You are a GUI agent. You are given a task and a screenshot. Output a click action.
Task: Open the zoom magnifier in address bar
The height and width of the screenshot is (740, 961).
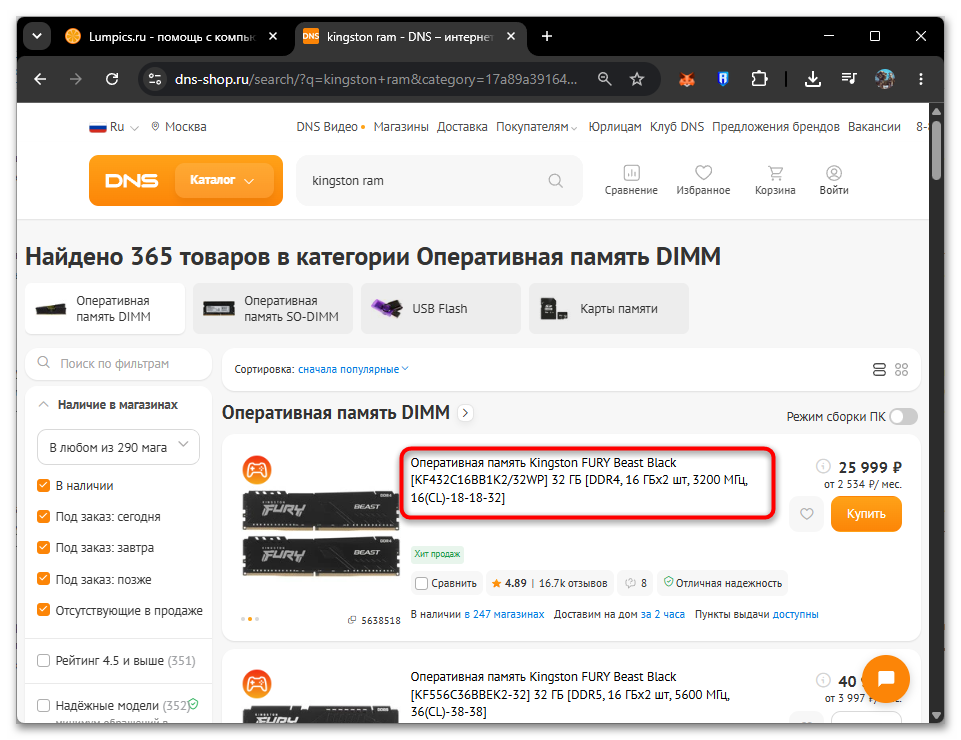(x=604, y=79)
